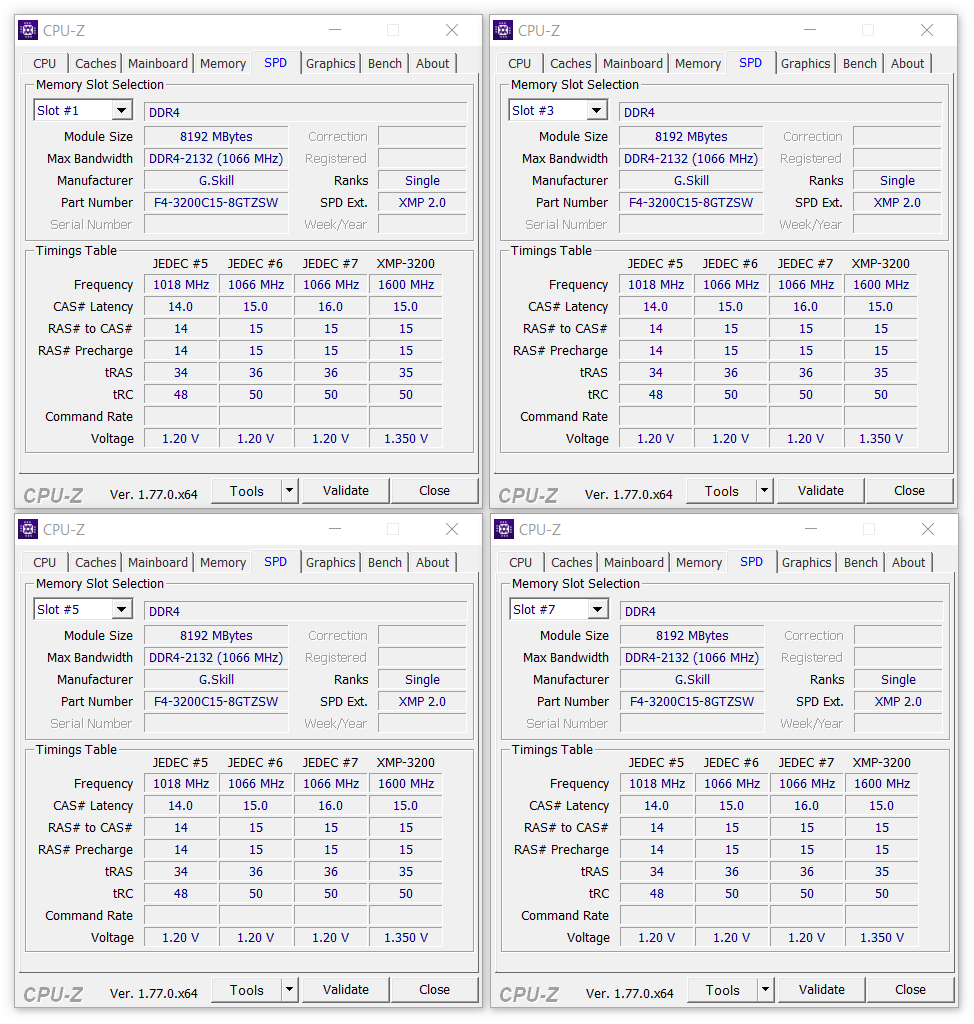The image size is (974, 1024).
Task: Open the Slot #3 selection dropdown
Action: tap(596, 110)
